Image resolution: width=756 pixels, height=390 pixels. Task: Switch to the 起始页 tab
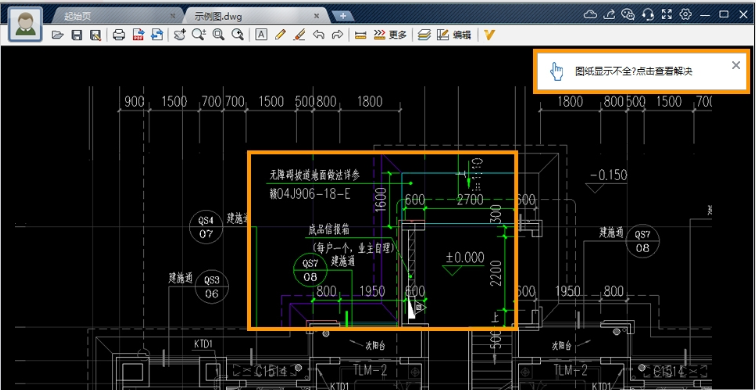[x=77, y=16]
